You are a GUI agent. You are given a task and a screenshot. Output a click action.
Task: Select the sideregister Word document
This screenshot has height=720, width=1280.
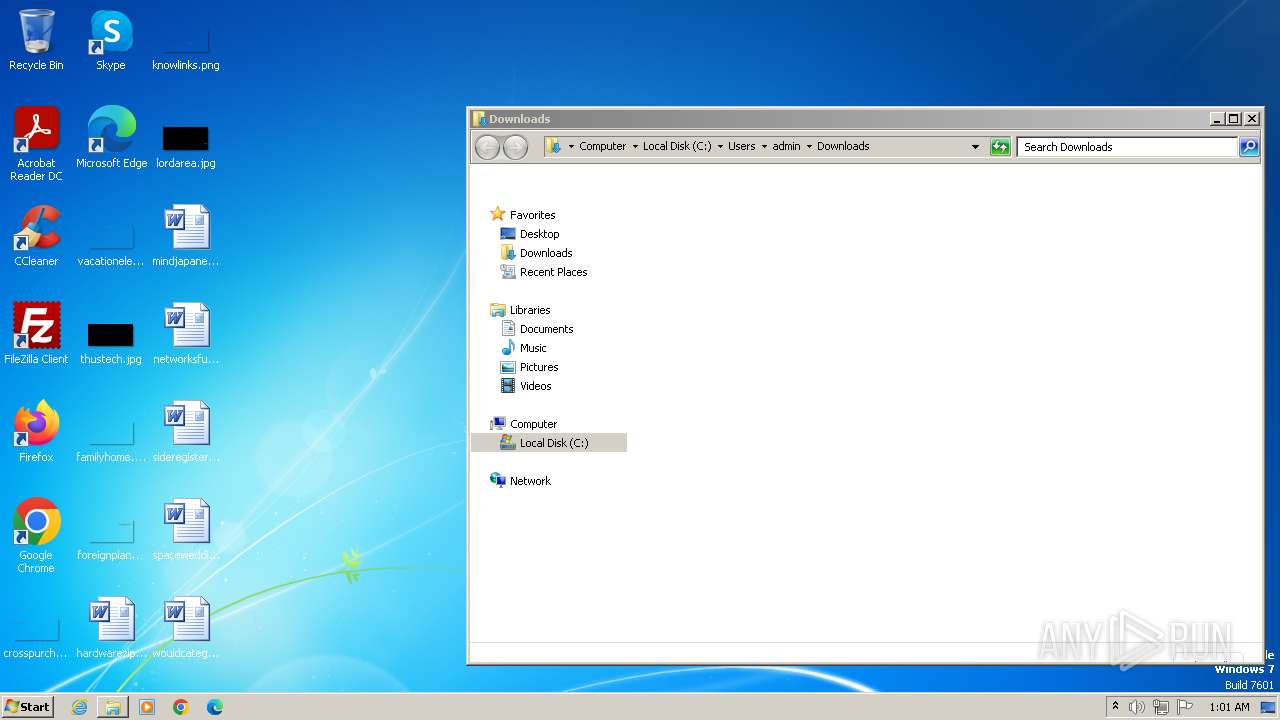(186, 432)
